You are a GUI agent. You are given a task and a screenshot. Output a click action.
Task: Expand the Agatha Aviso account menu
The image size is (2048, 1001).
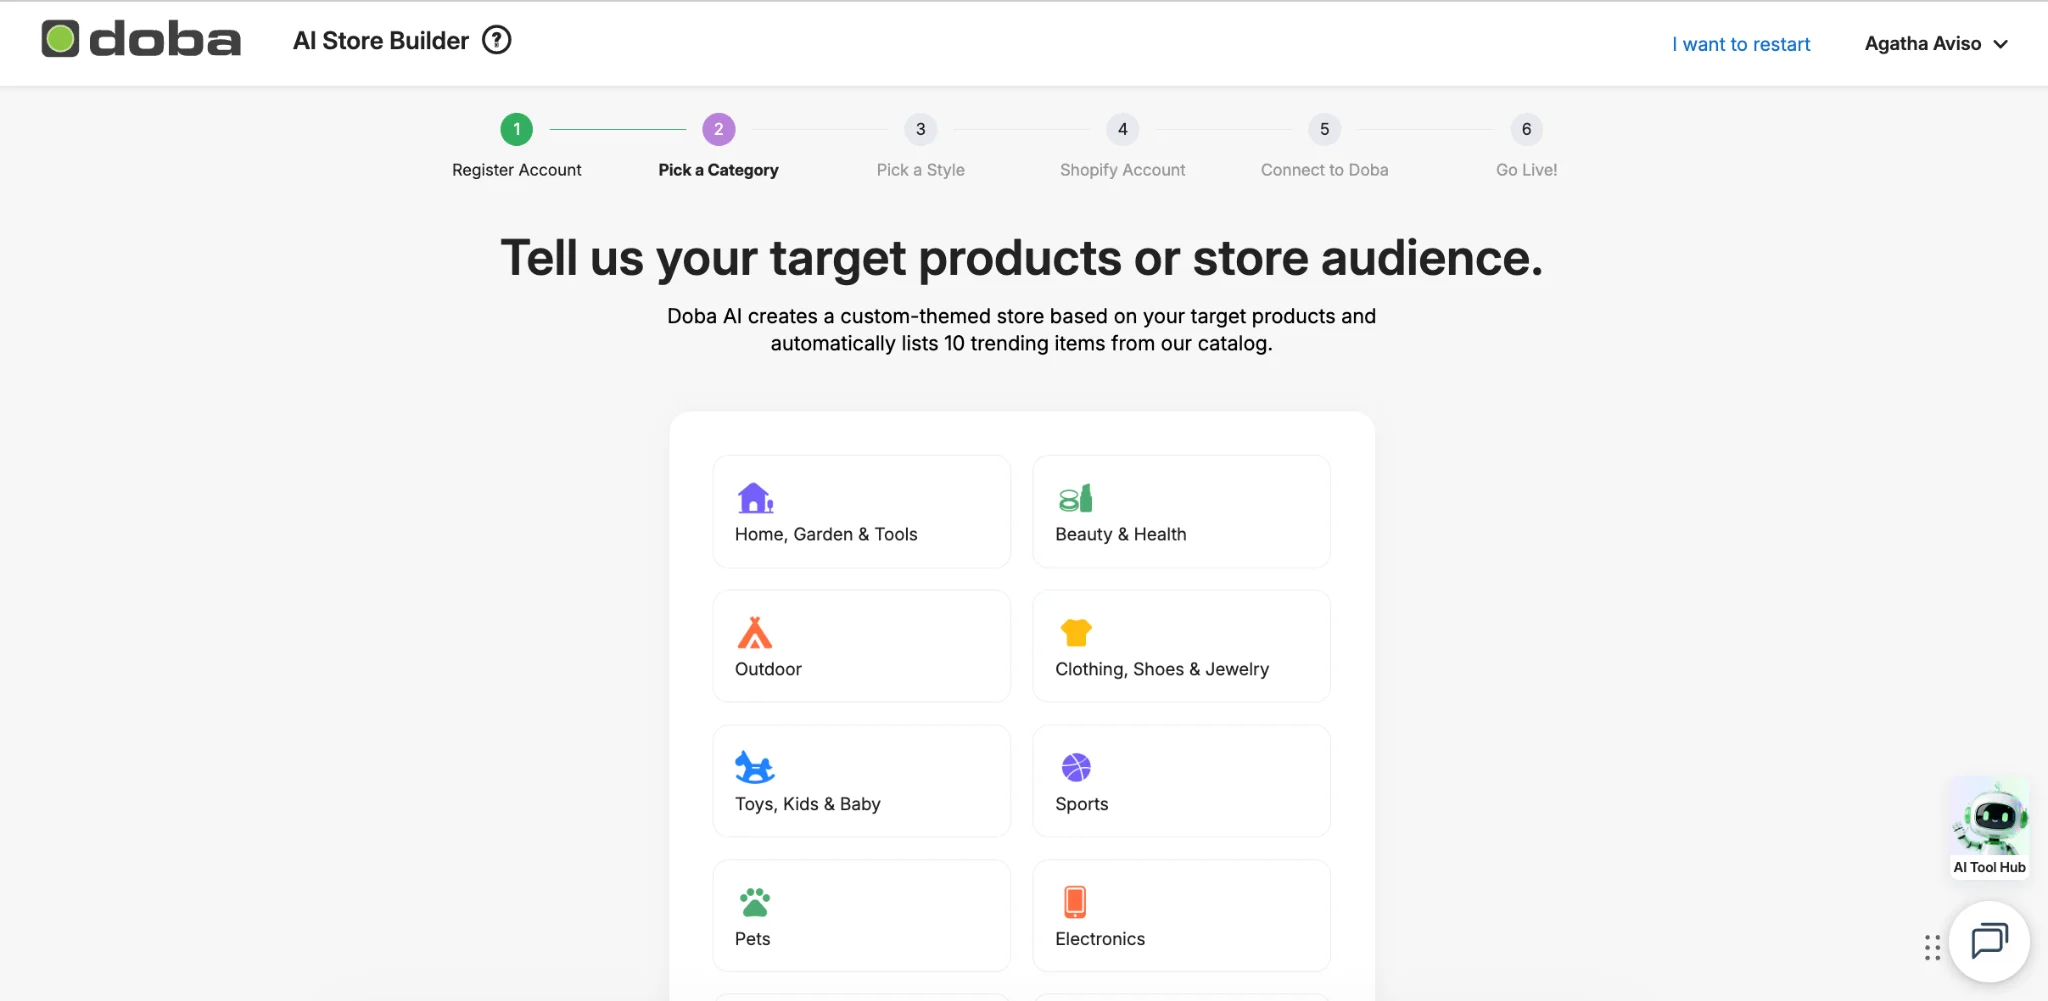(1936, 44)
